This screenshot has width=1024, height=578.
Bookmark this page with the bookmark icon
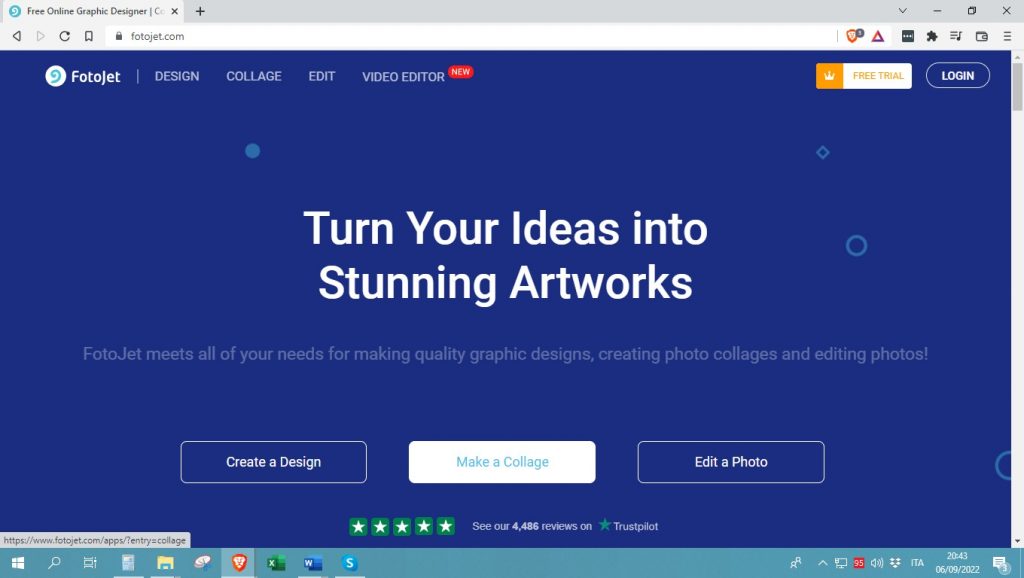(x=89, y=36)
